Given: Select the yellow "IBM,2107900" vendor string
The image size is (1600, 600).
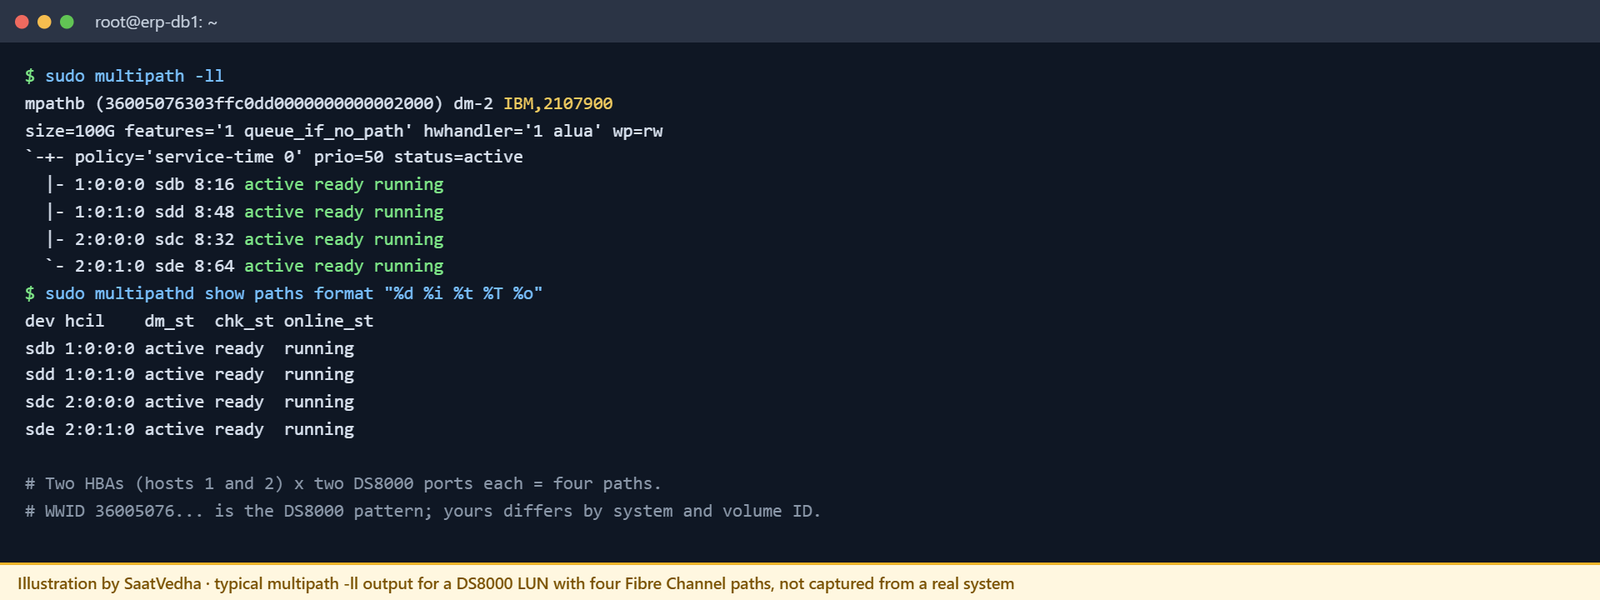Looking at the screenshot, I should [558, 104].
